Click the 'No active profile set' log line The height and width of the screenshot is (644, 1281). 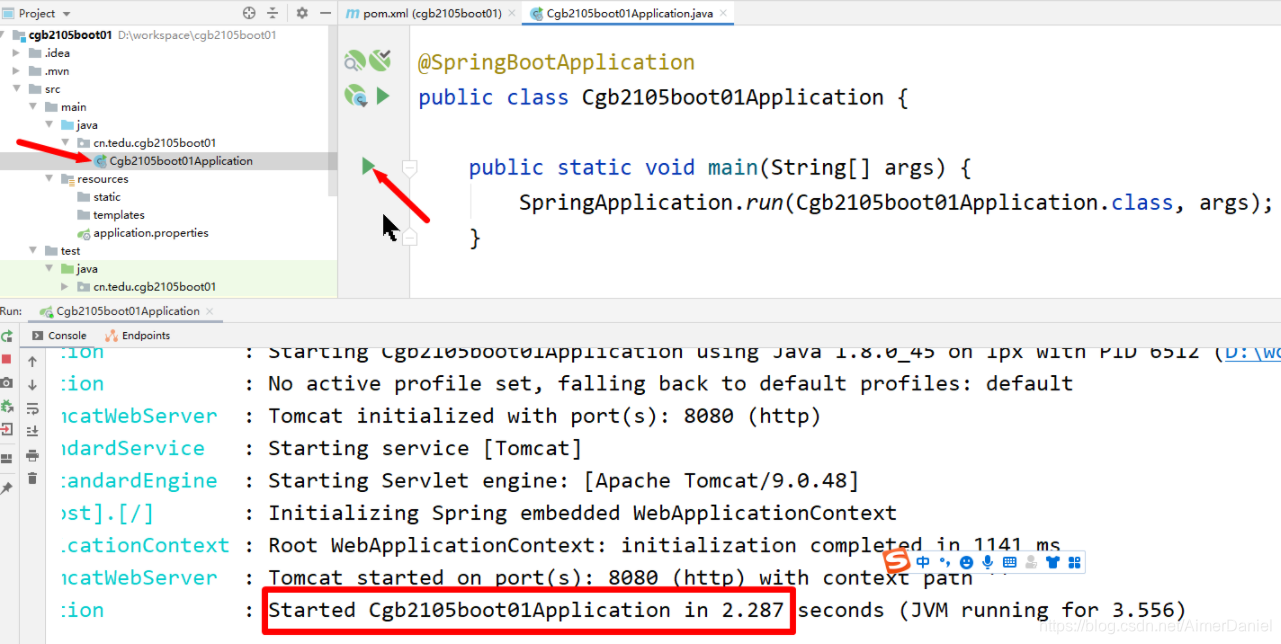(670, 384)
